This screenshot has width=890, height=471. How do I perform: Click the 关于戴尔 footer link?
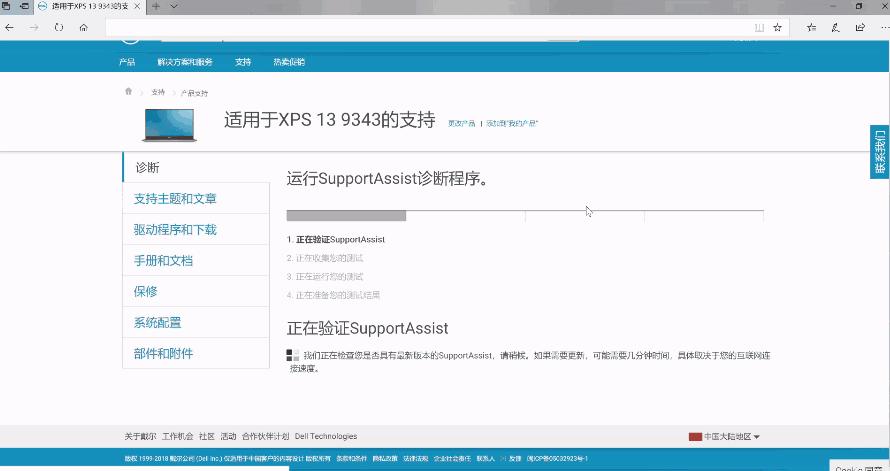pyautogui.click(x=140, y=436)
